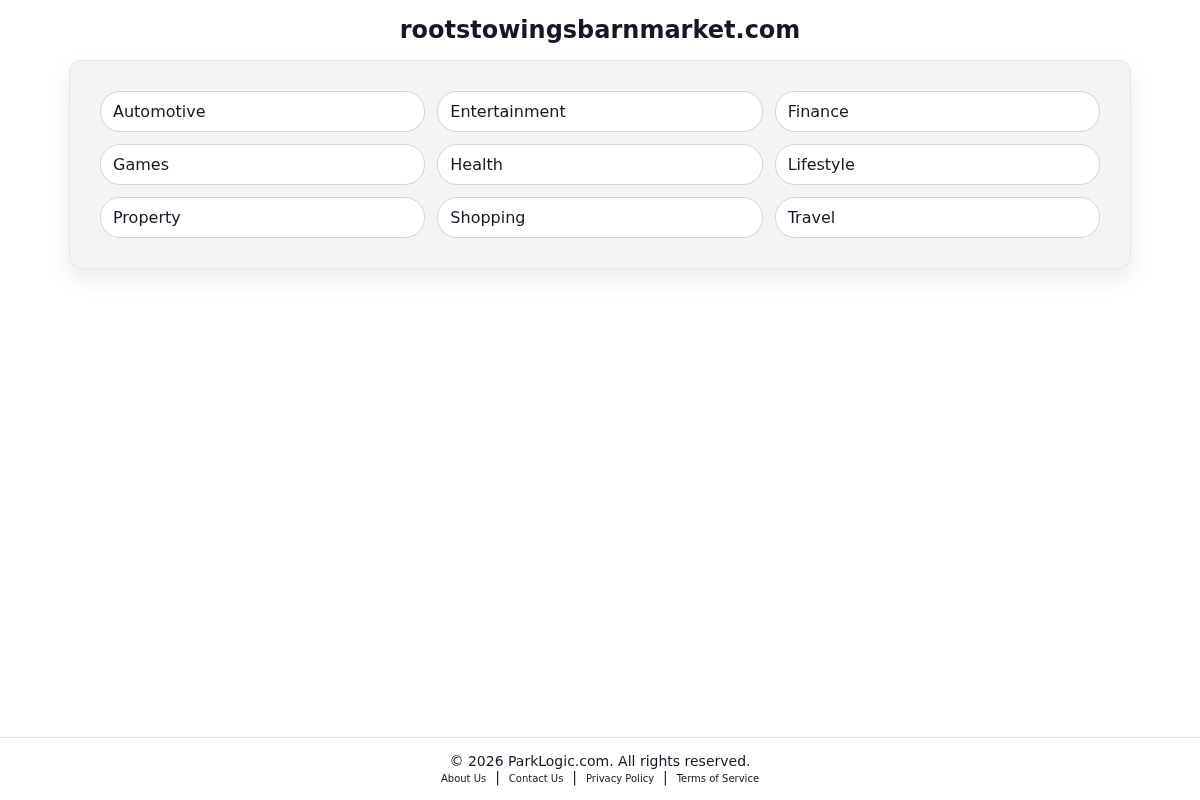
Task: Open the About Us page
Action: [x=463, y=778]
